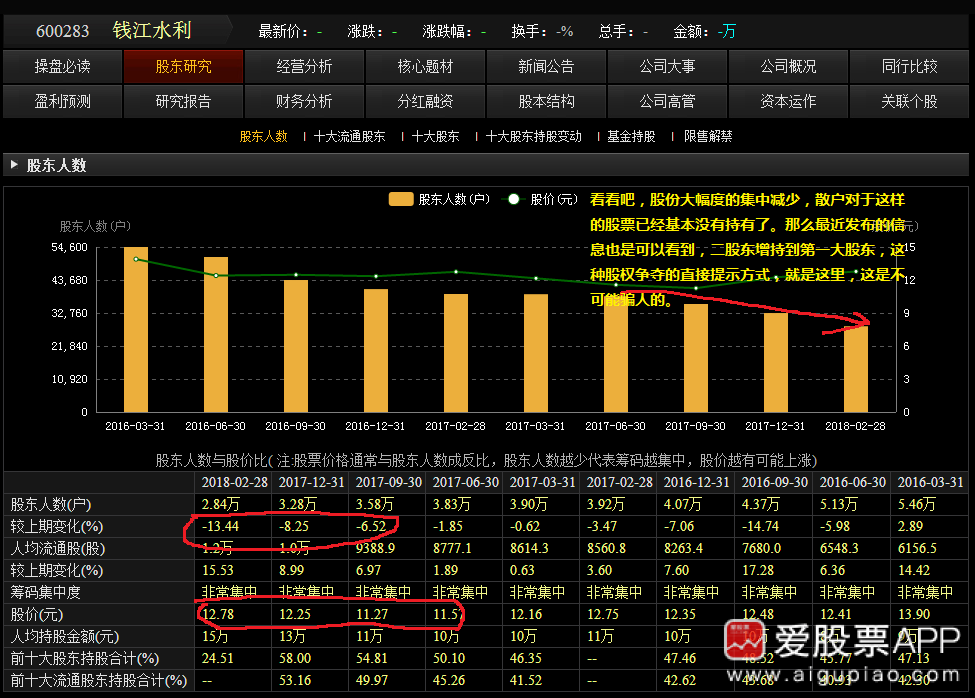Image resolution: width=975 pixels, height=698 pixels.
Task: Open 研究报告 tab
Action: tap(183, 101)
